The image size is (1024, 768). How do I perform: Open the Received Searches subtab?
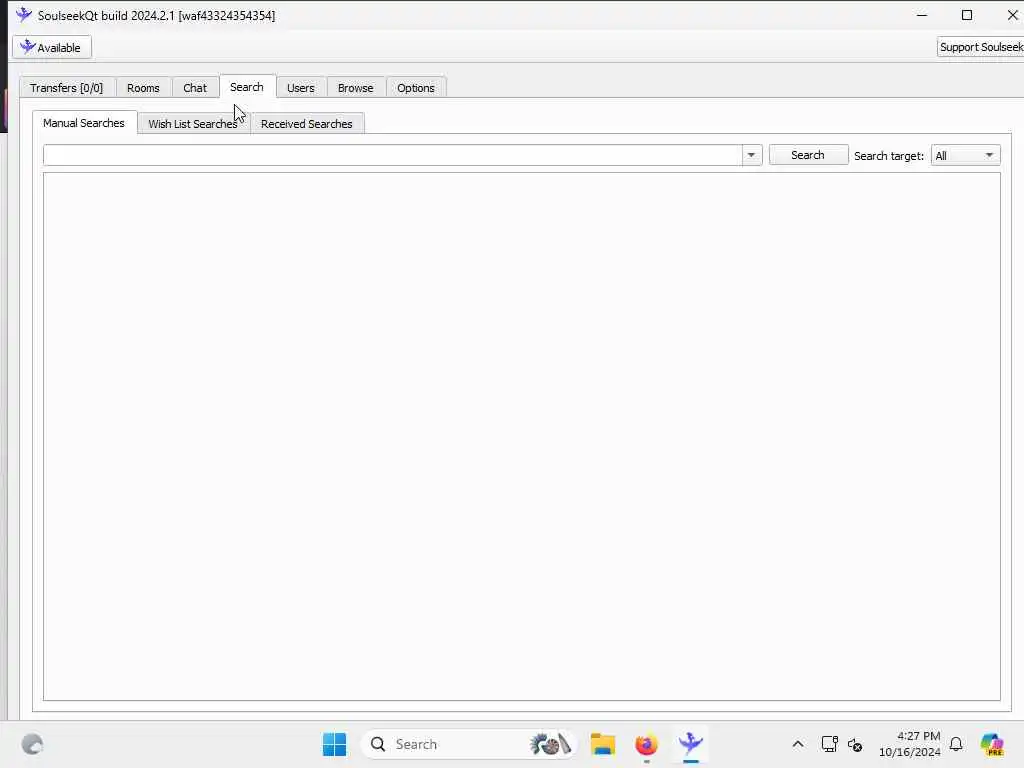[x=307, y=123]
